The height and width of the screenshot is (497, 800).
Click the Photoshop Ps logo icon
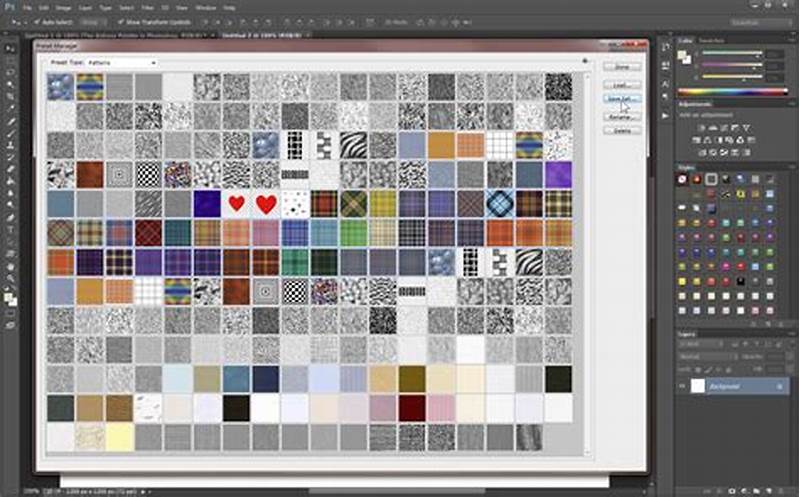point(9,7)
